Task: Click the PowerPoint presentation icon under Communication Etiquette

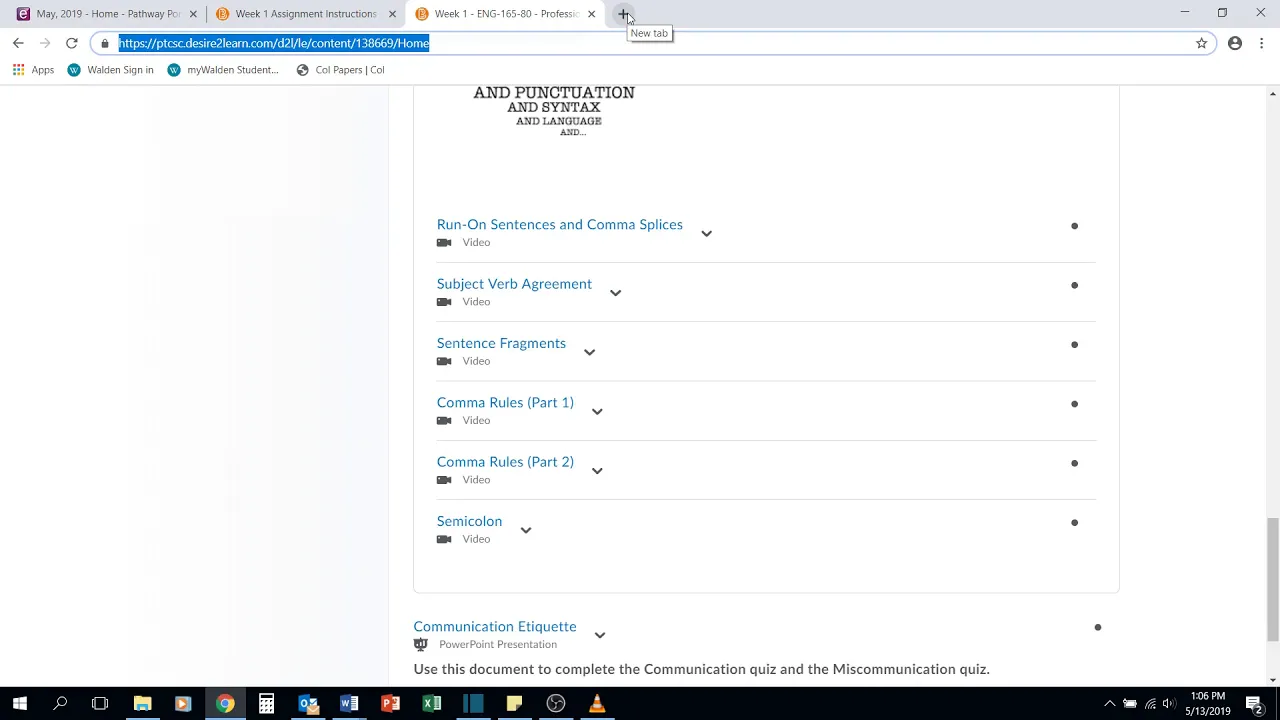Action: [x=421, y=644]
